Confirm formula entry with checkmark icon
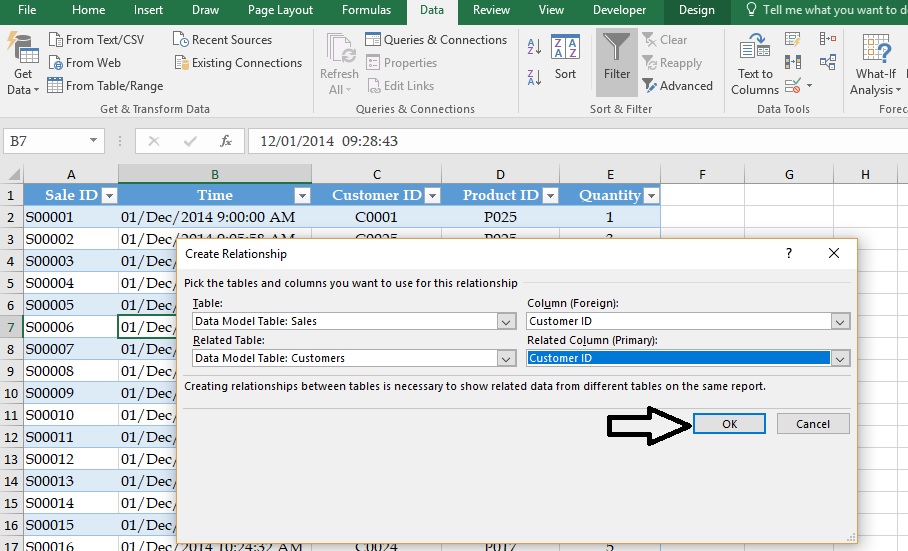The image size is (908, 551). 190,141
